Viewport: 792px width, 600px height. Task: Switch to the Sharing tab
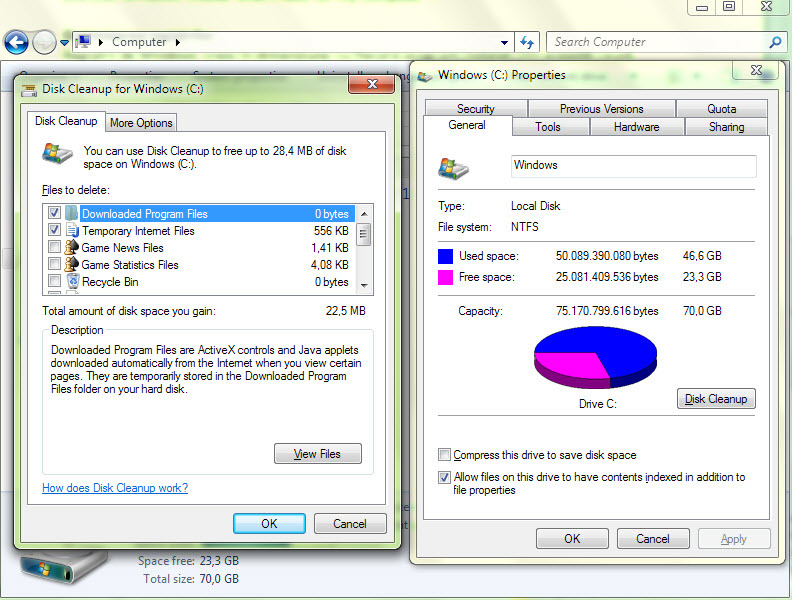726,127
